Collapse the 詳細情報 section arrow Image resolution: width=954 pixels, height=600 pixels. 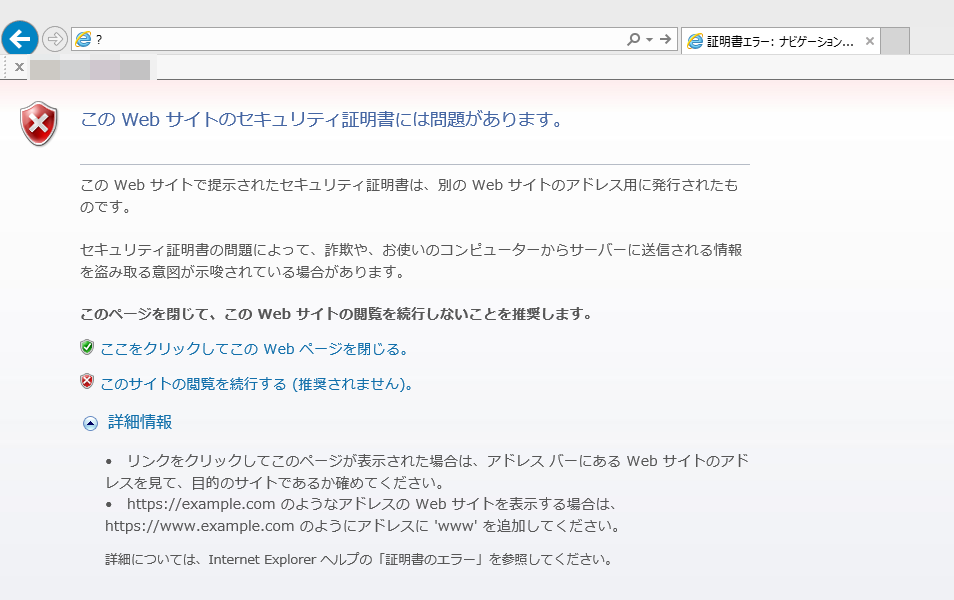tap(90, 424)
